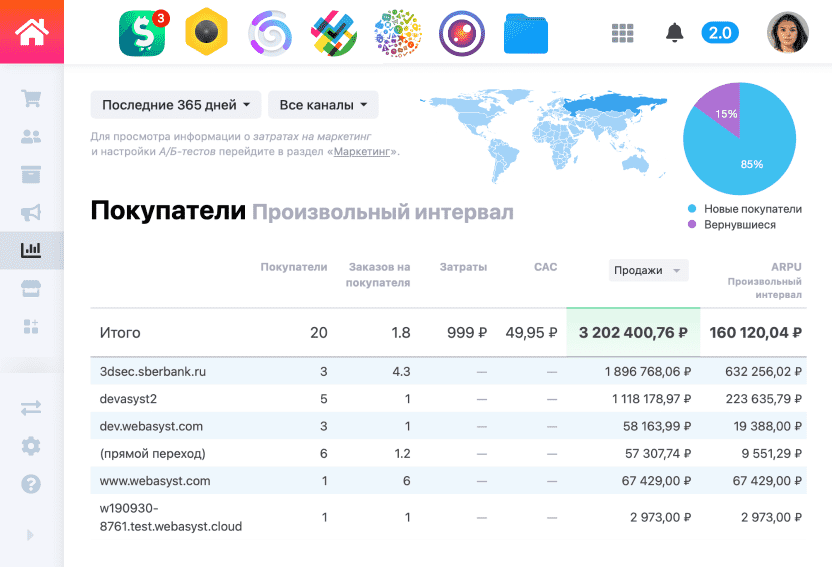Select row 'w190930-8761.test.webasyst.cloud'
The image size is (832, 567).
pyautogui.click(x=448, y=517)
